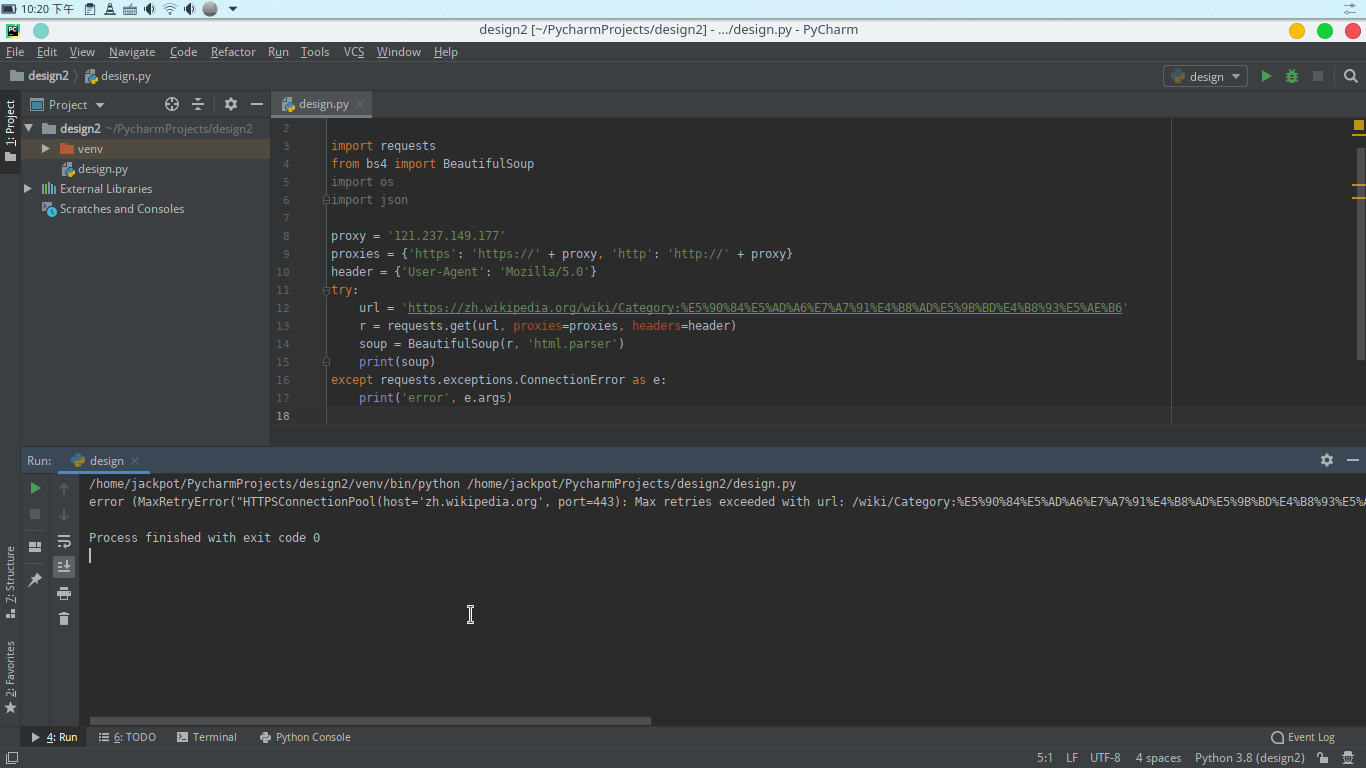Image resolution: width=1366 pixels, height=768 pixels.
Task: Toggle the 2: Favorites side panel
Action: tap(10, 677)
